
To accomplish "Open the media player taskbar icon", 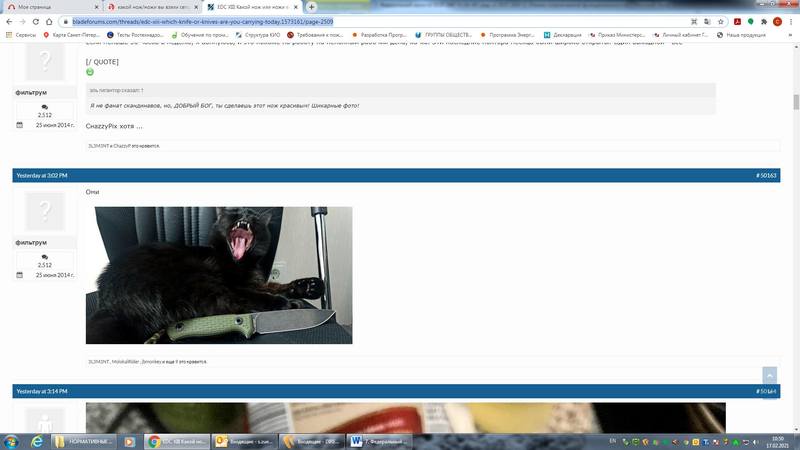I will pos(130,441).
